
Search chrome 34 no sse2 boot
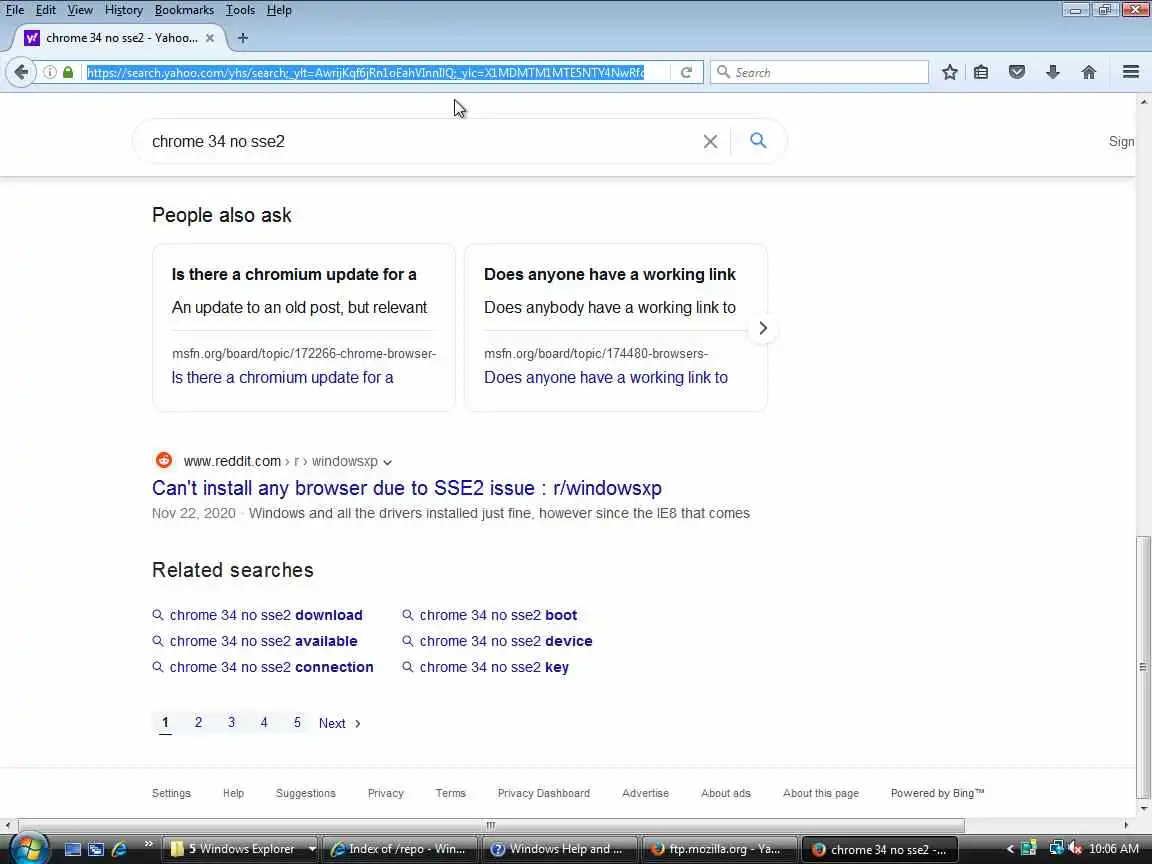coord(498,615)
